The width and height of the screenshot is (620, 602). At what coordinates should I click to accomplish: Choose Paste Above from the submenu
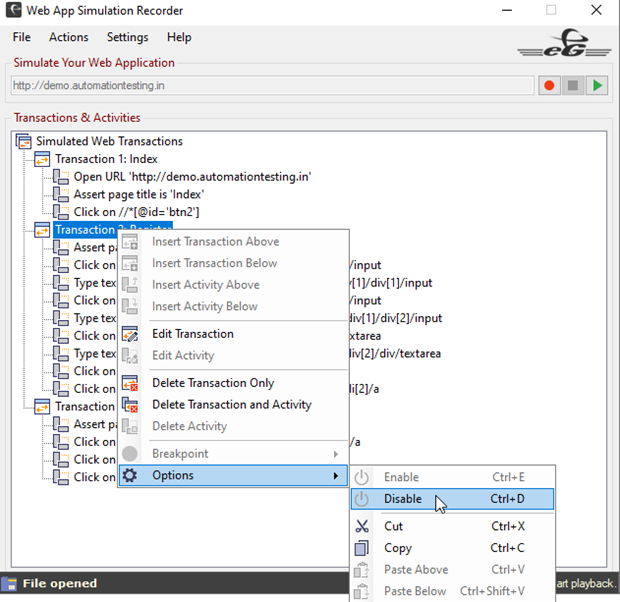pyautogui.click(x=452, y=570)
